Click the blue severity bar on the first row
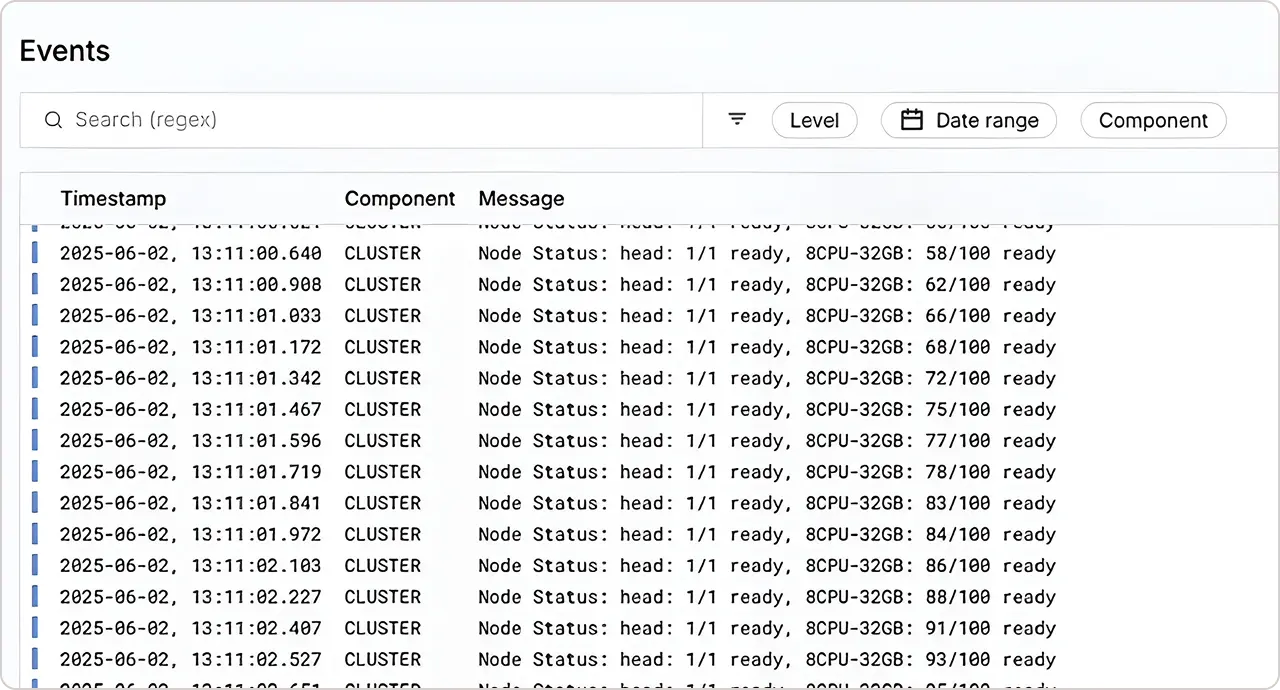This screenshot has height=690, width=1280. tap(35, 253)
